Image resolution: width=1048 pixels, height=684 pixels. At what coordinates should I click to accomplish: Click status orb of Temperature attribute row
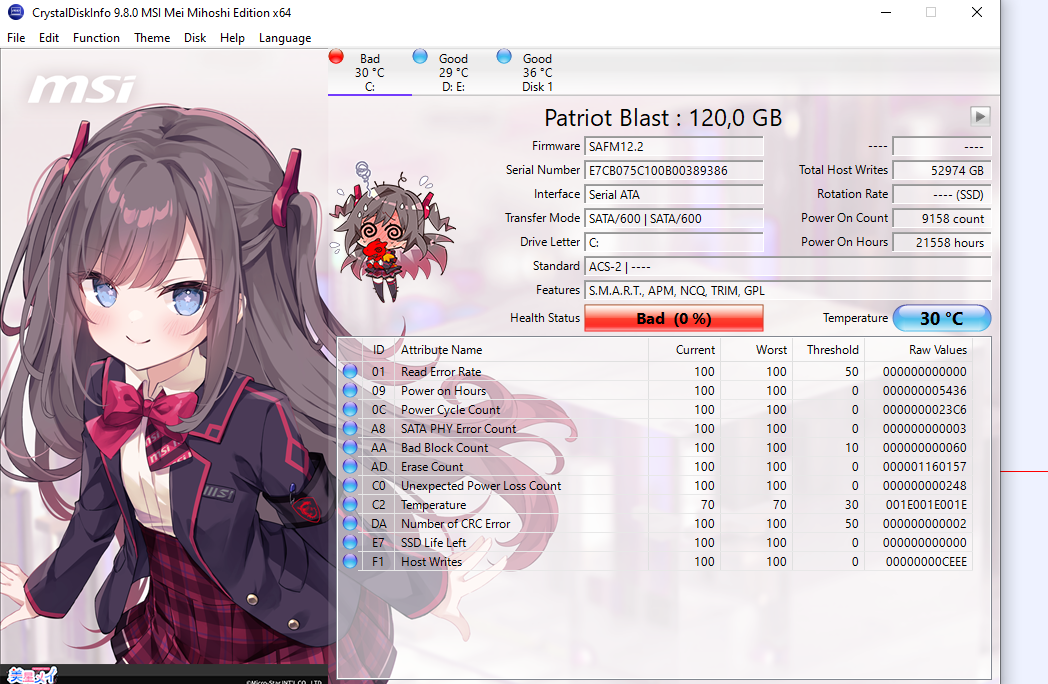click(350, 504)
